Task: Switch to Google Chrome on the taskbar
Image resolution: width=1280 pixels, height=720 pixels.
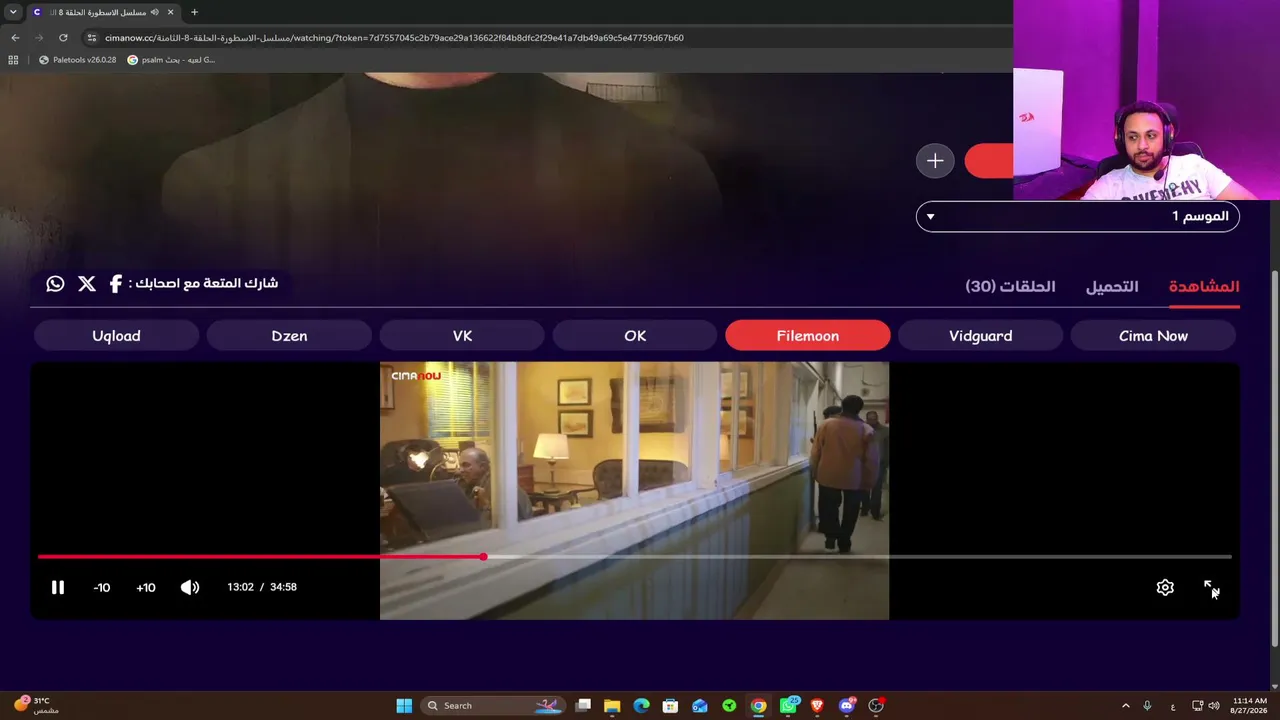Action: click(759, 706)
